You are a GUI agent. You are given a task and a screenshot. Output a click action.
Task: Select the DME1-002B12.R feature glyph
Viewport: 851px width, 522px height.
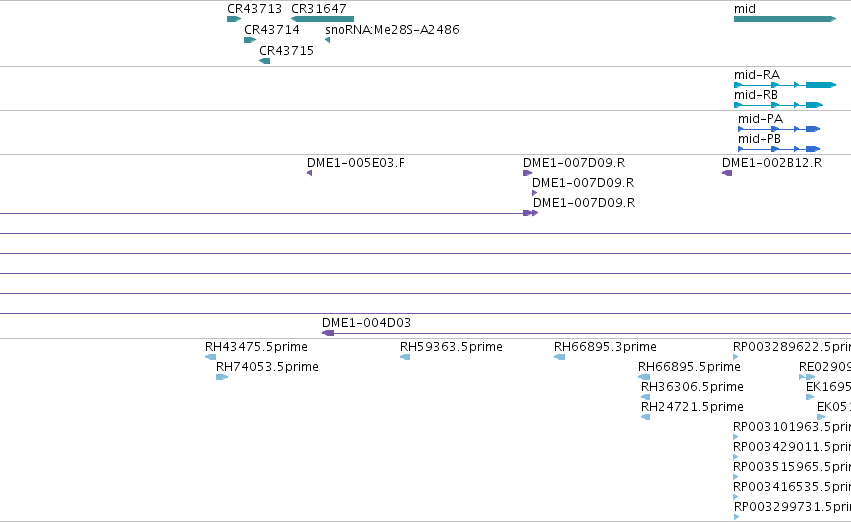click(727, 173)
